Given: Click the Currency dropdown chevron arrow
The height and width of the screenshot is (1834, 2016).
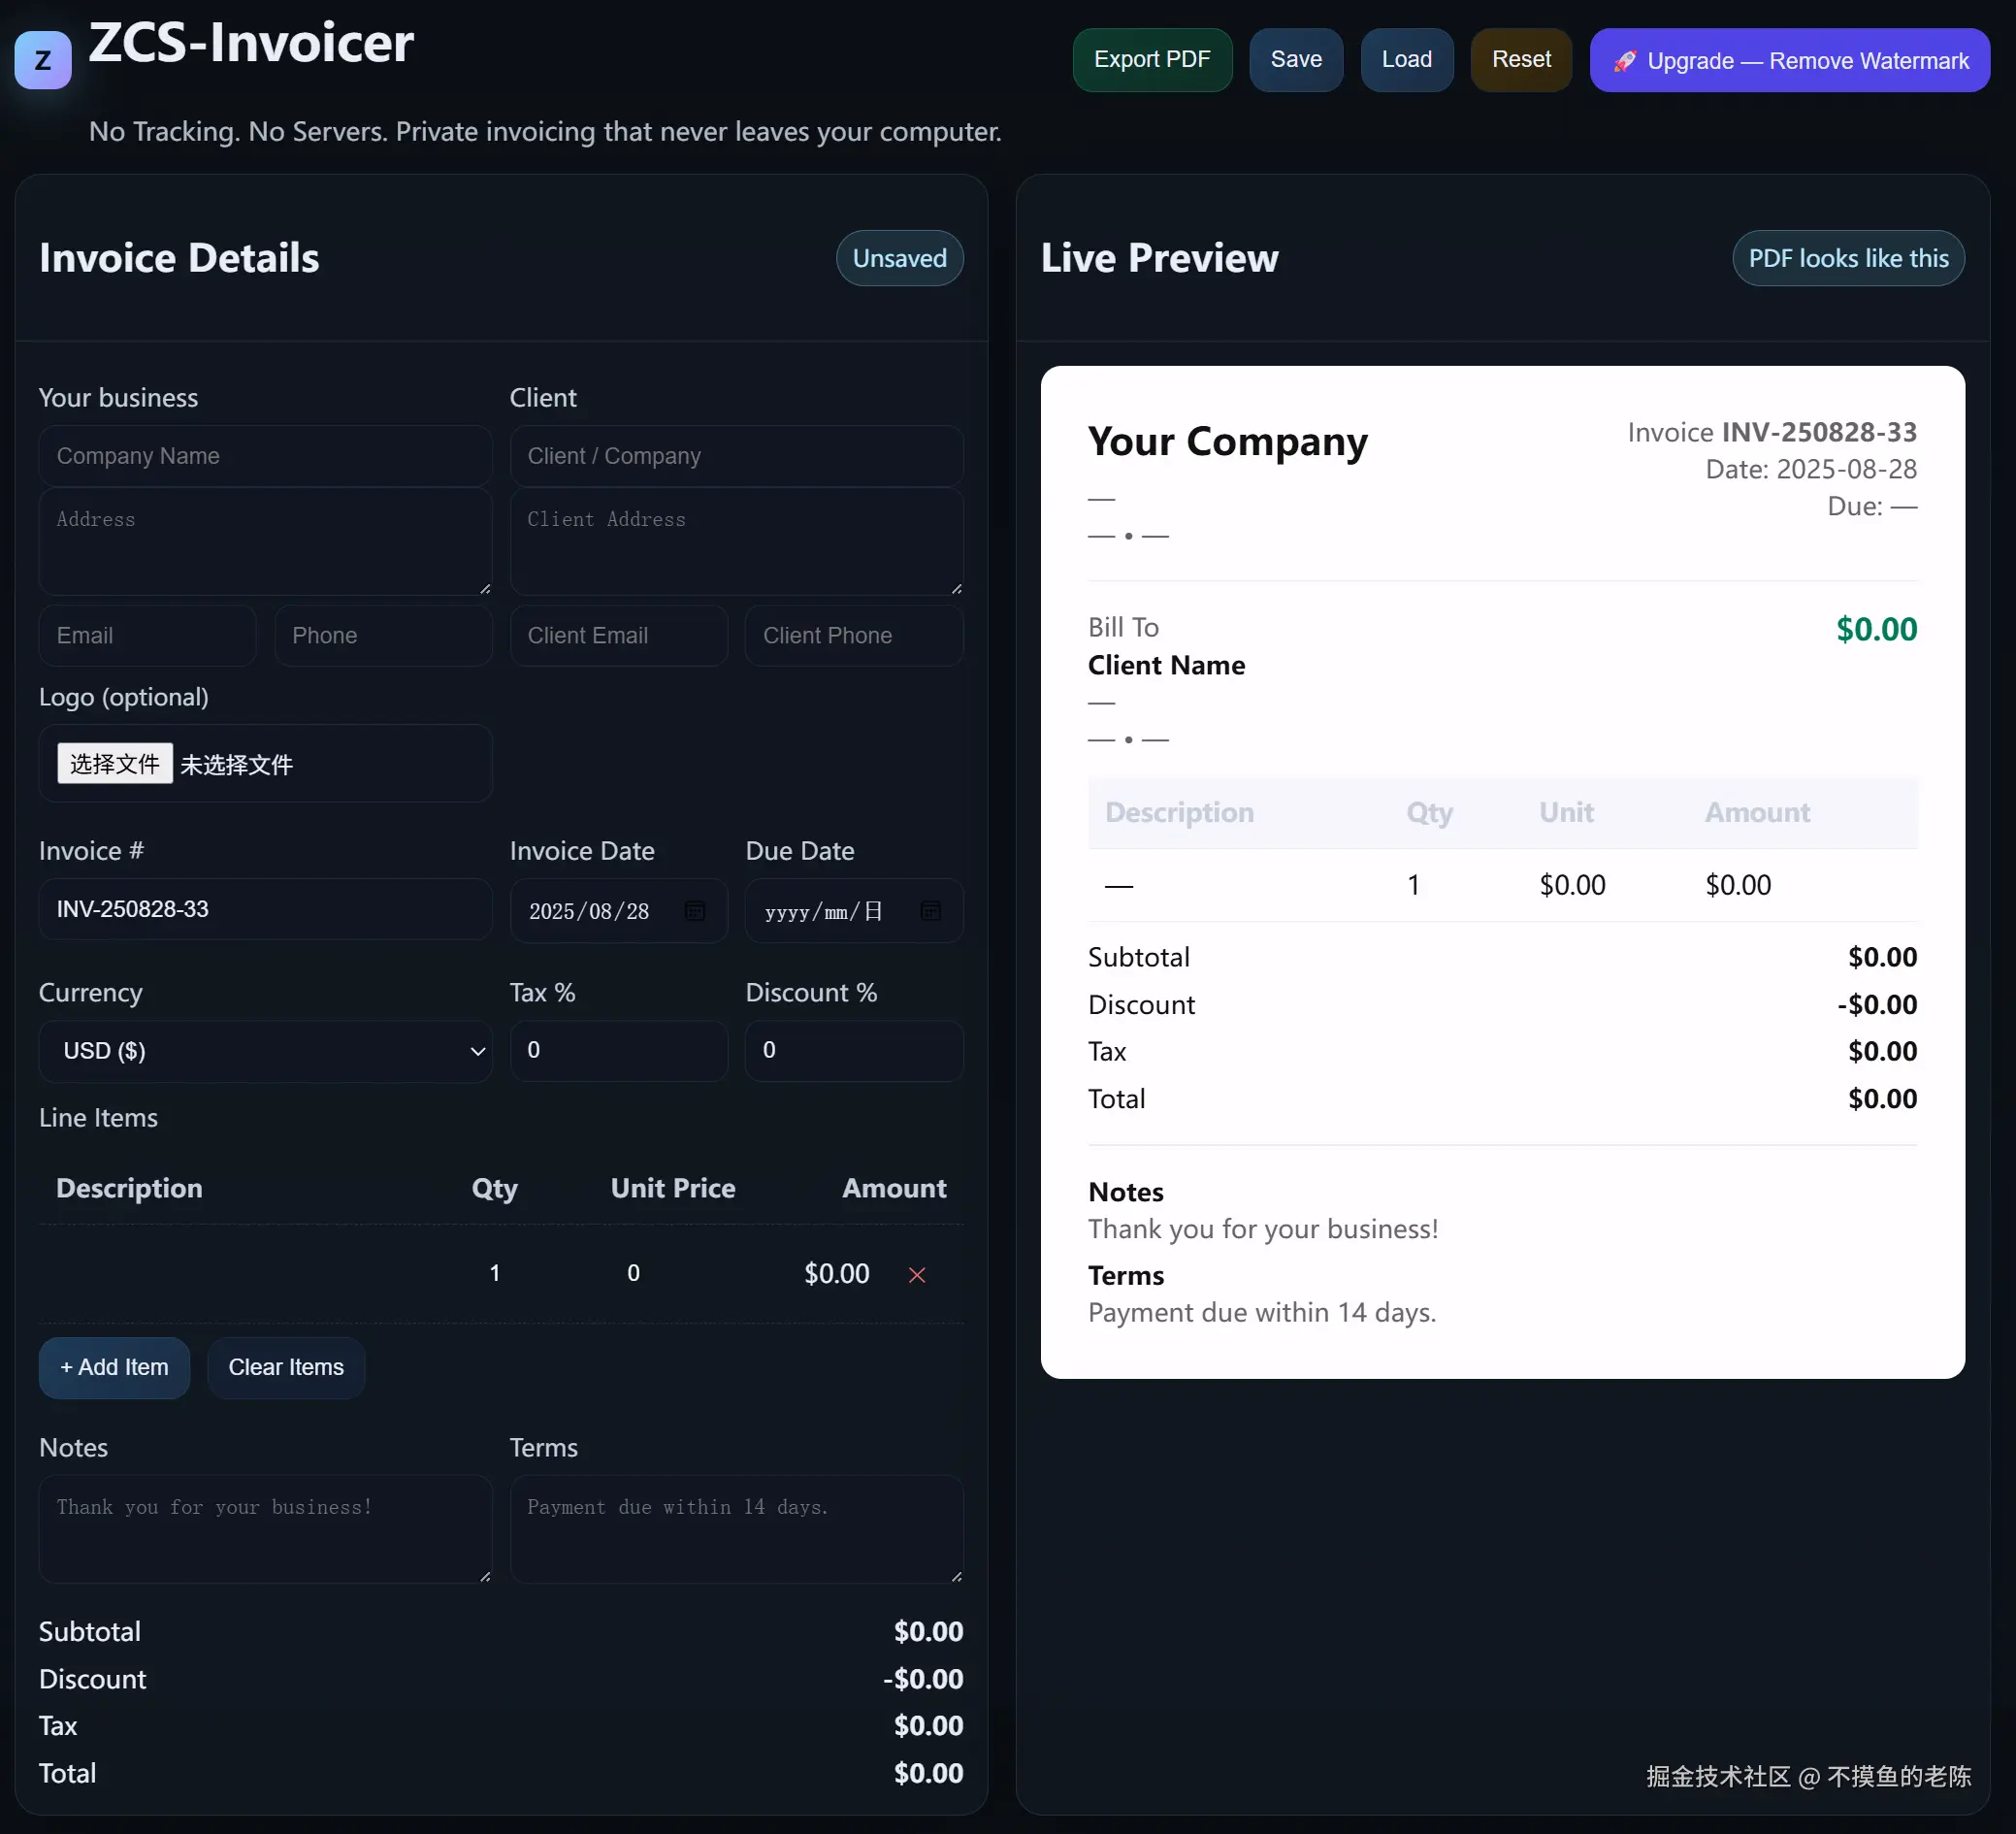Looking at the screenshot, I should [x=477, y=1051].
